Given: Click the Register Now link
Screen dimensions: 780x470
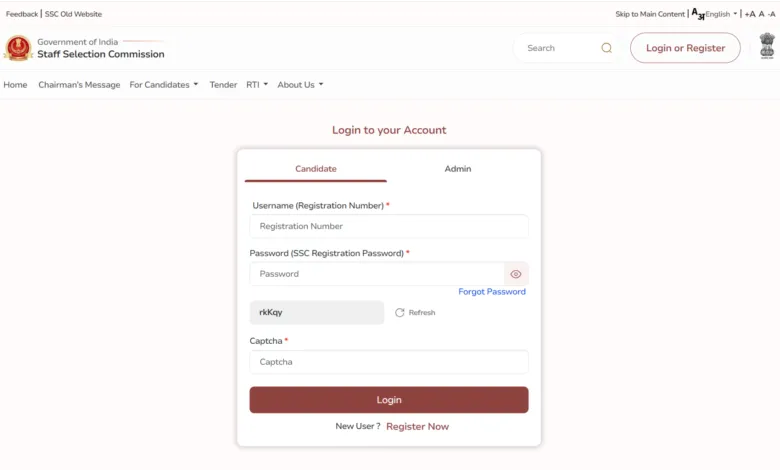Looking at the screenshot, I should 417,426.
